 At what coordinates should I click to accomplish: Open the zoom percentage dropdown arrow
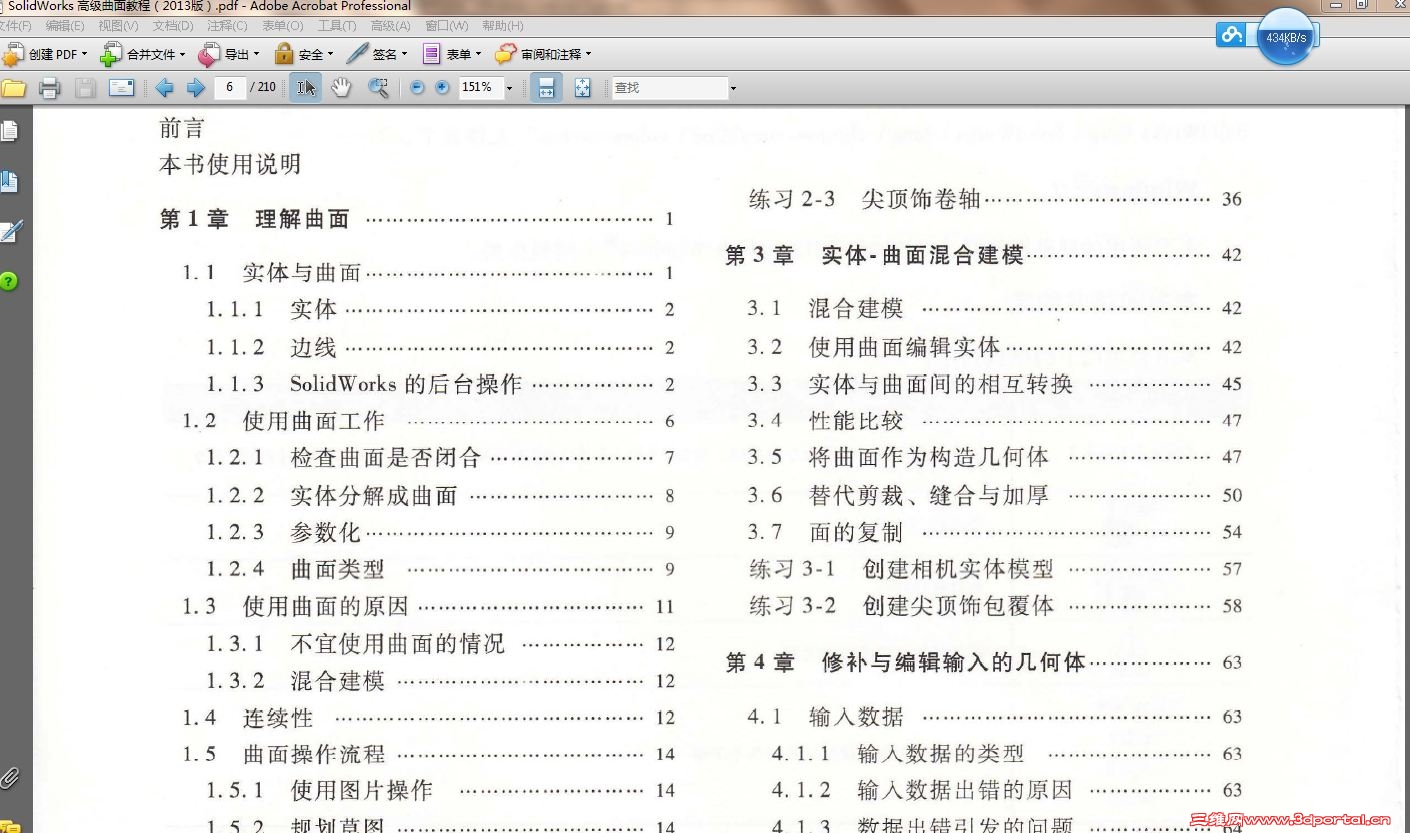pyautogui.click(x=509, y=88)
